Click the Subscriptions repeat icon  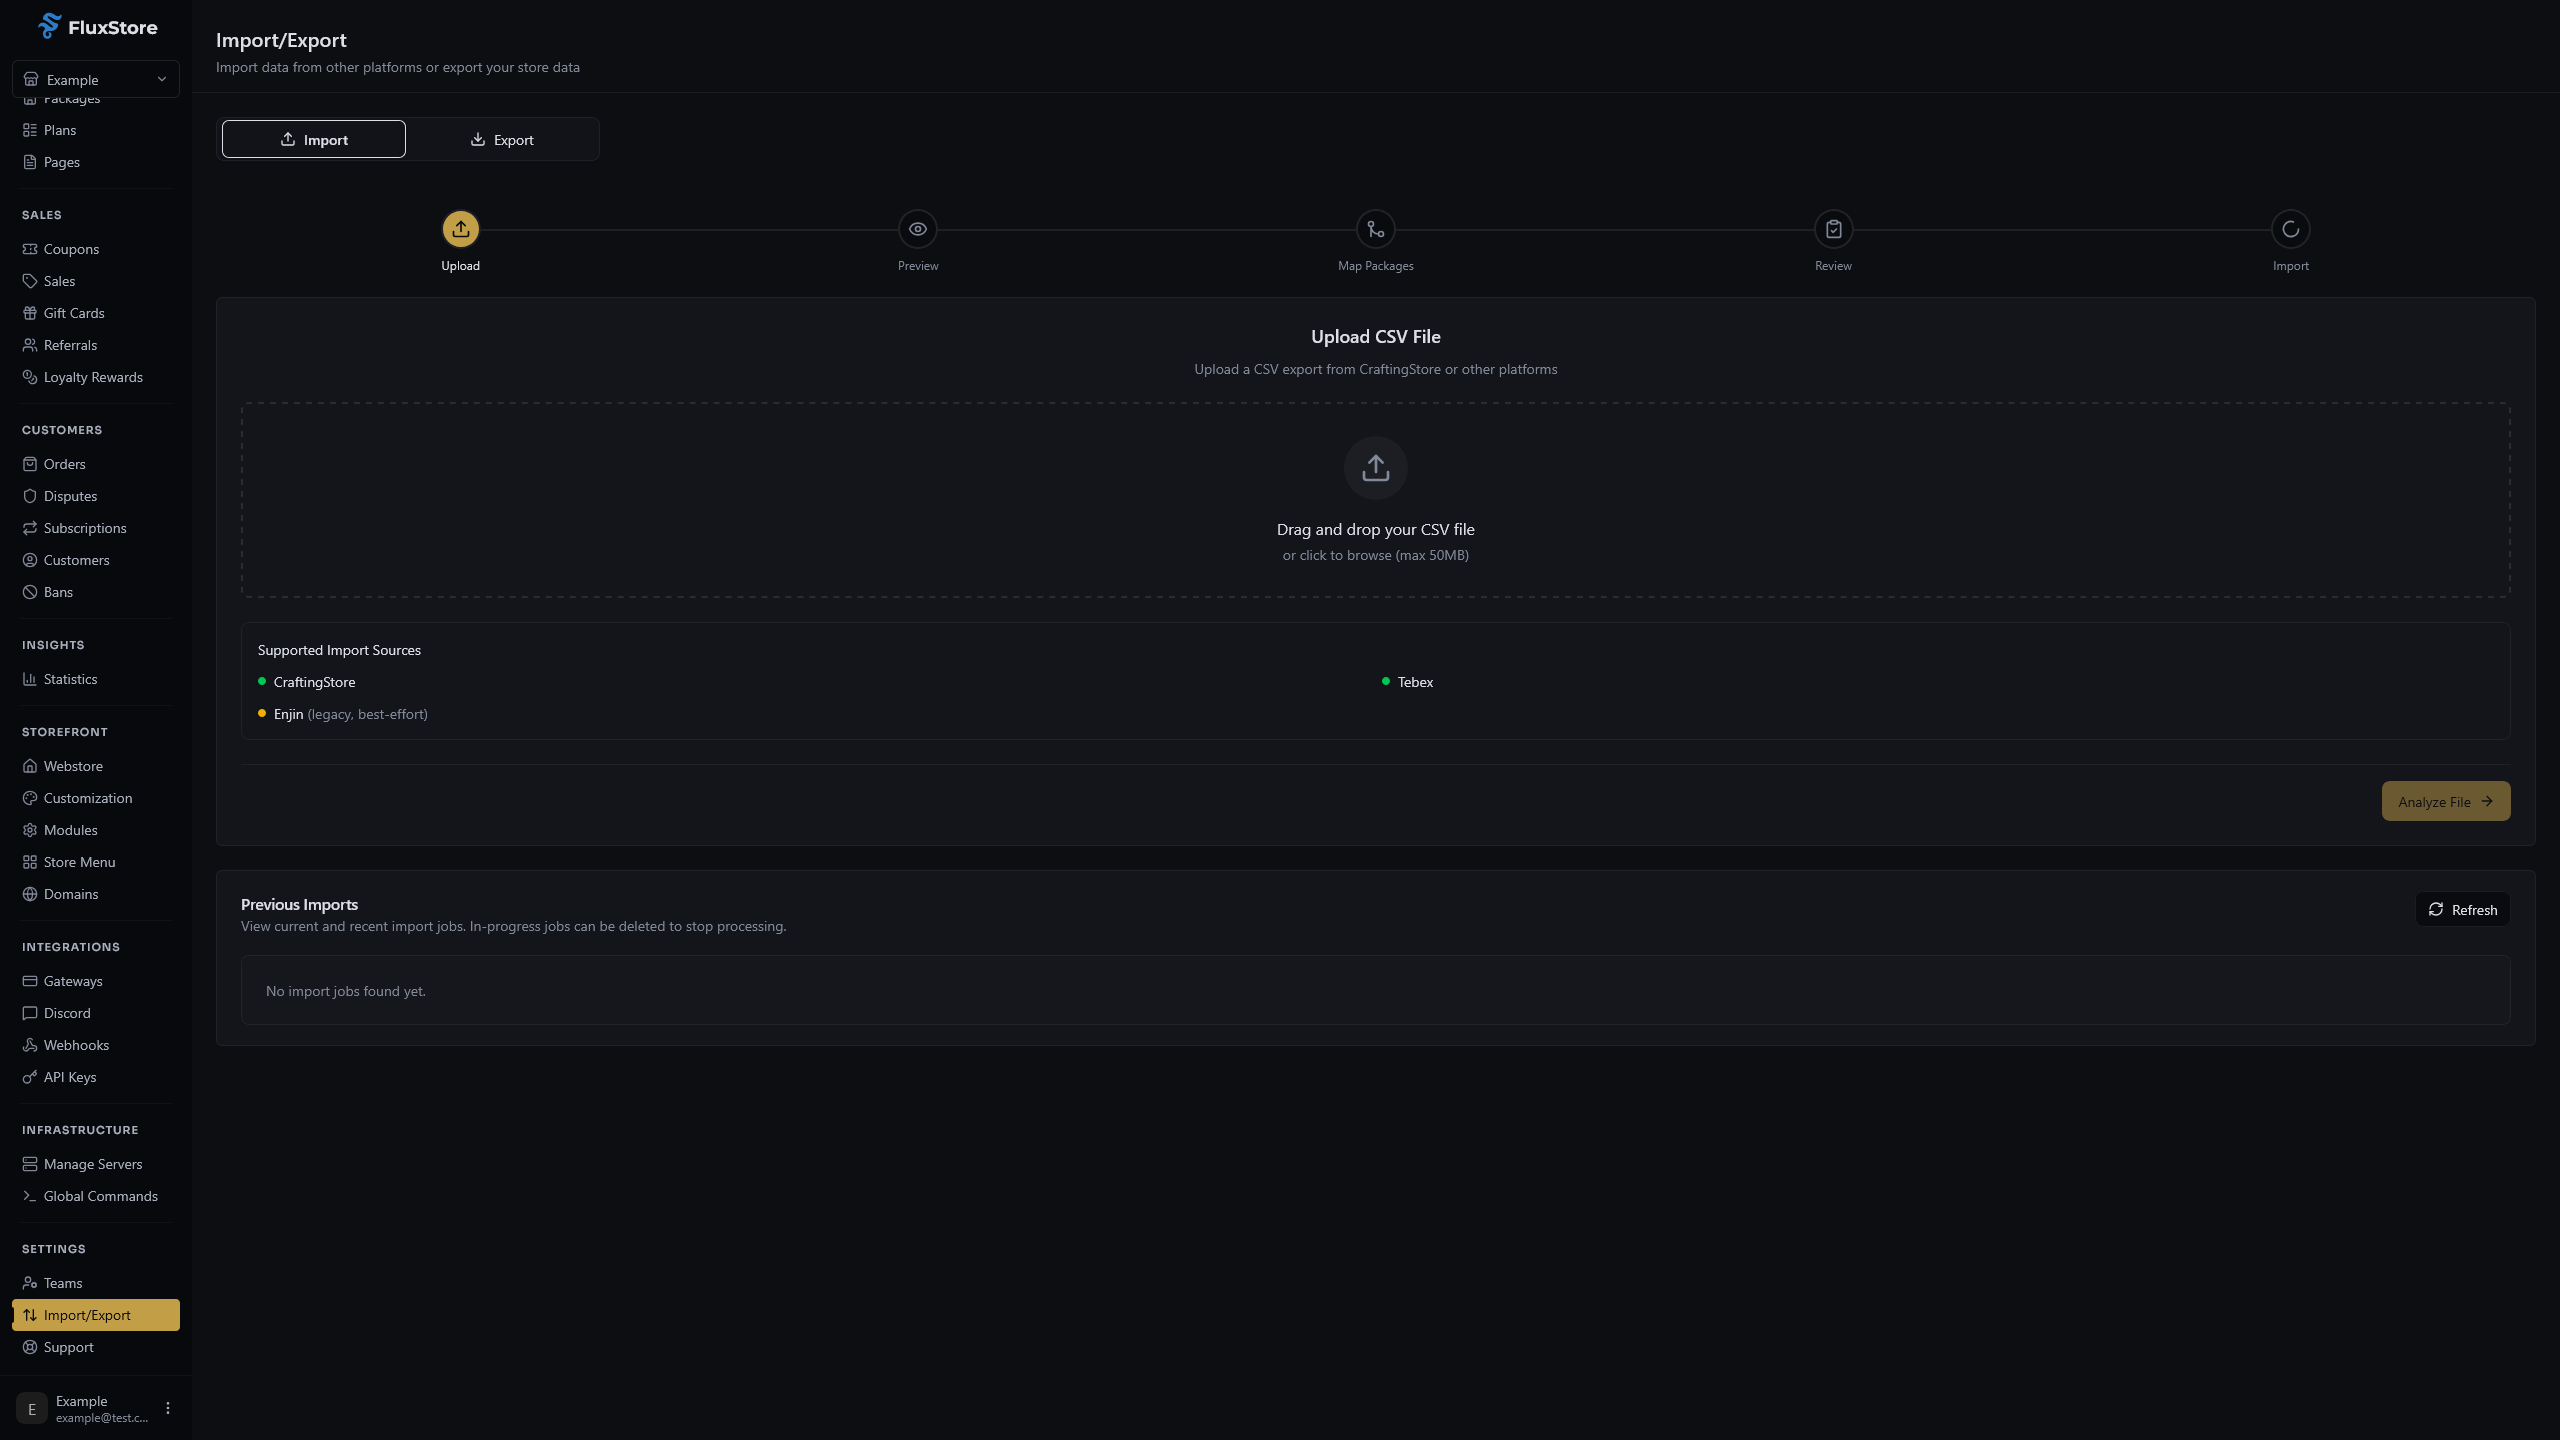(30, 528)
